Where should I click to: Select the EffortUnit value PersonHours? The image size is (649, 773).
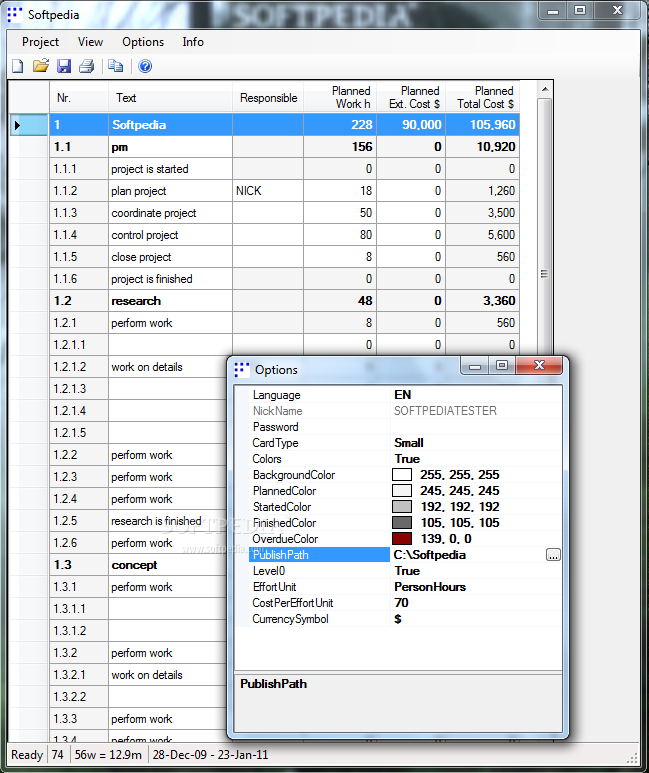[x=476, y=587]
